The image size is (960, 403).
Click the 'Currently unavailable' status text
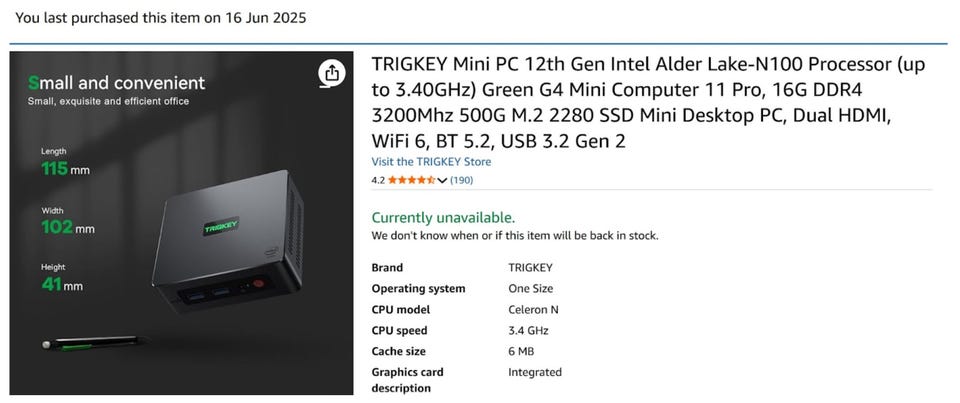pos(443,217)
